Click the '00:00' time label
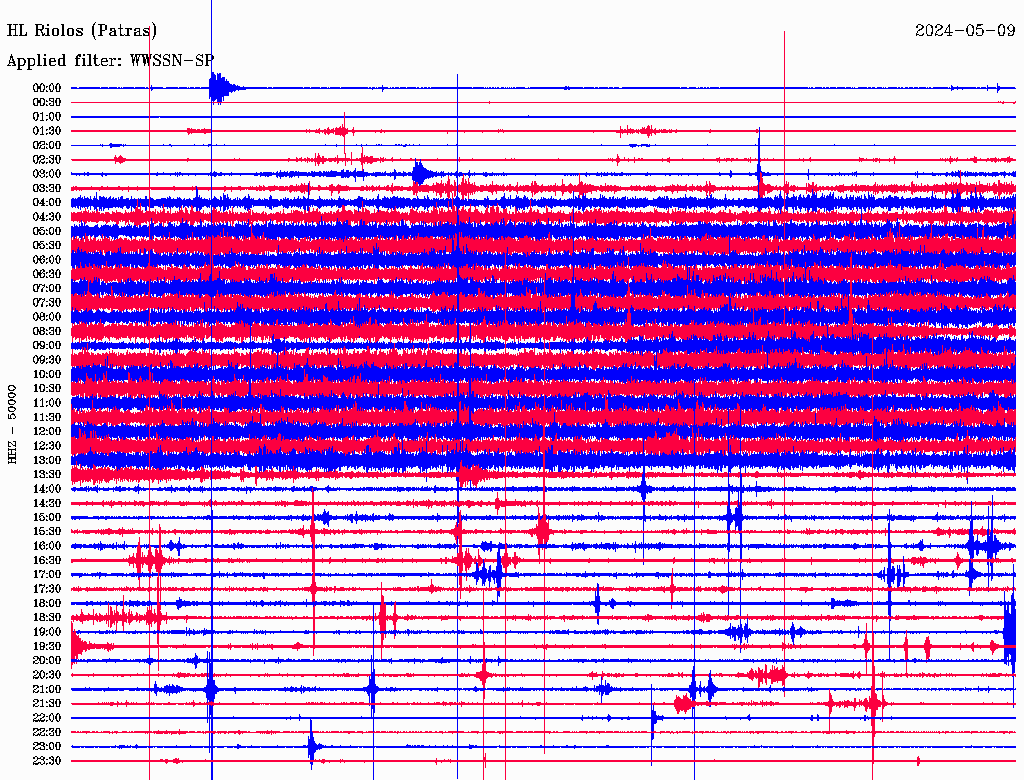The image size is (1024, 780). (x=47, y=88)
